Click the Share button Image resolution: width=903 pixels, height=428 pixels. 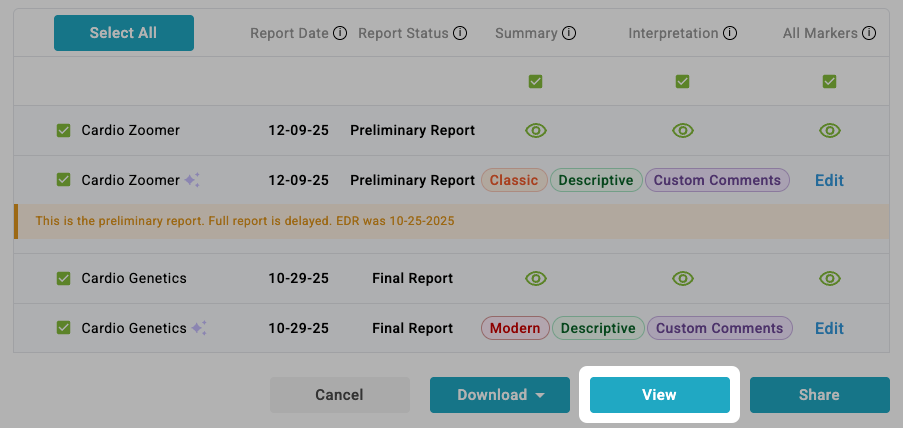click(x=819, y=395)
